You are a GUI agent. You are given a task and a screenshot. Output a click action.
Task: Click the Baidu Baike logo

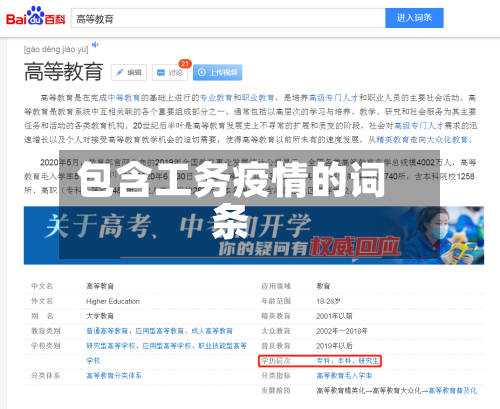click(x=35, y=16)
